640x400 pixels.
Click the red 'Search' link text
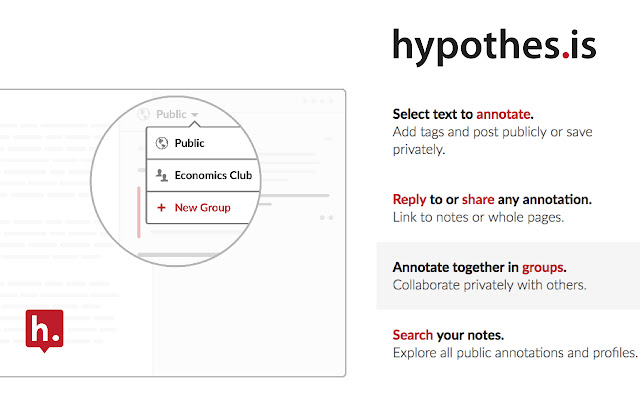click(413, 334)
